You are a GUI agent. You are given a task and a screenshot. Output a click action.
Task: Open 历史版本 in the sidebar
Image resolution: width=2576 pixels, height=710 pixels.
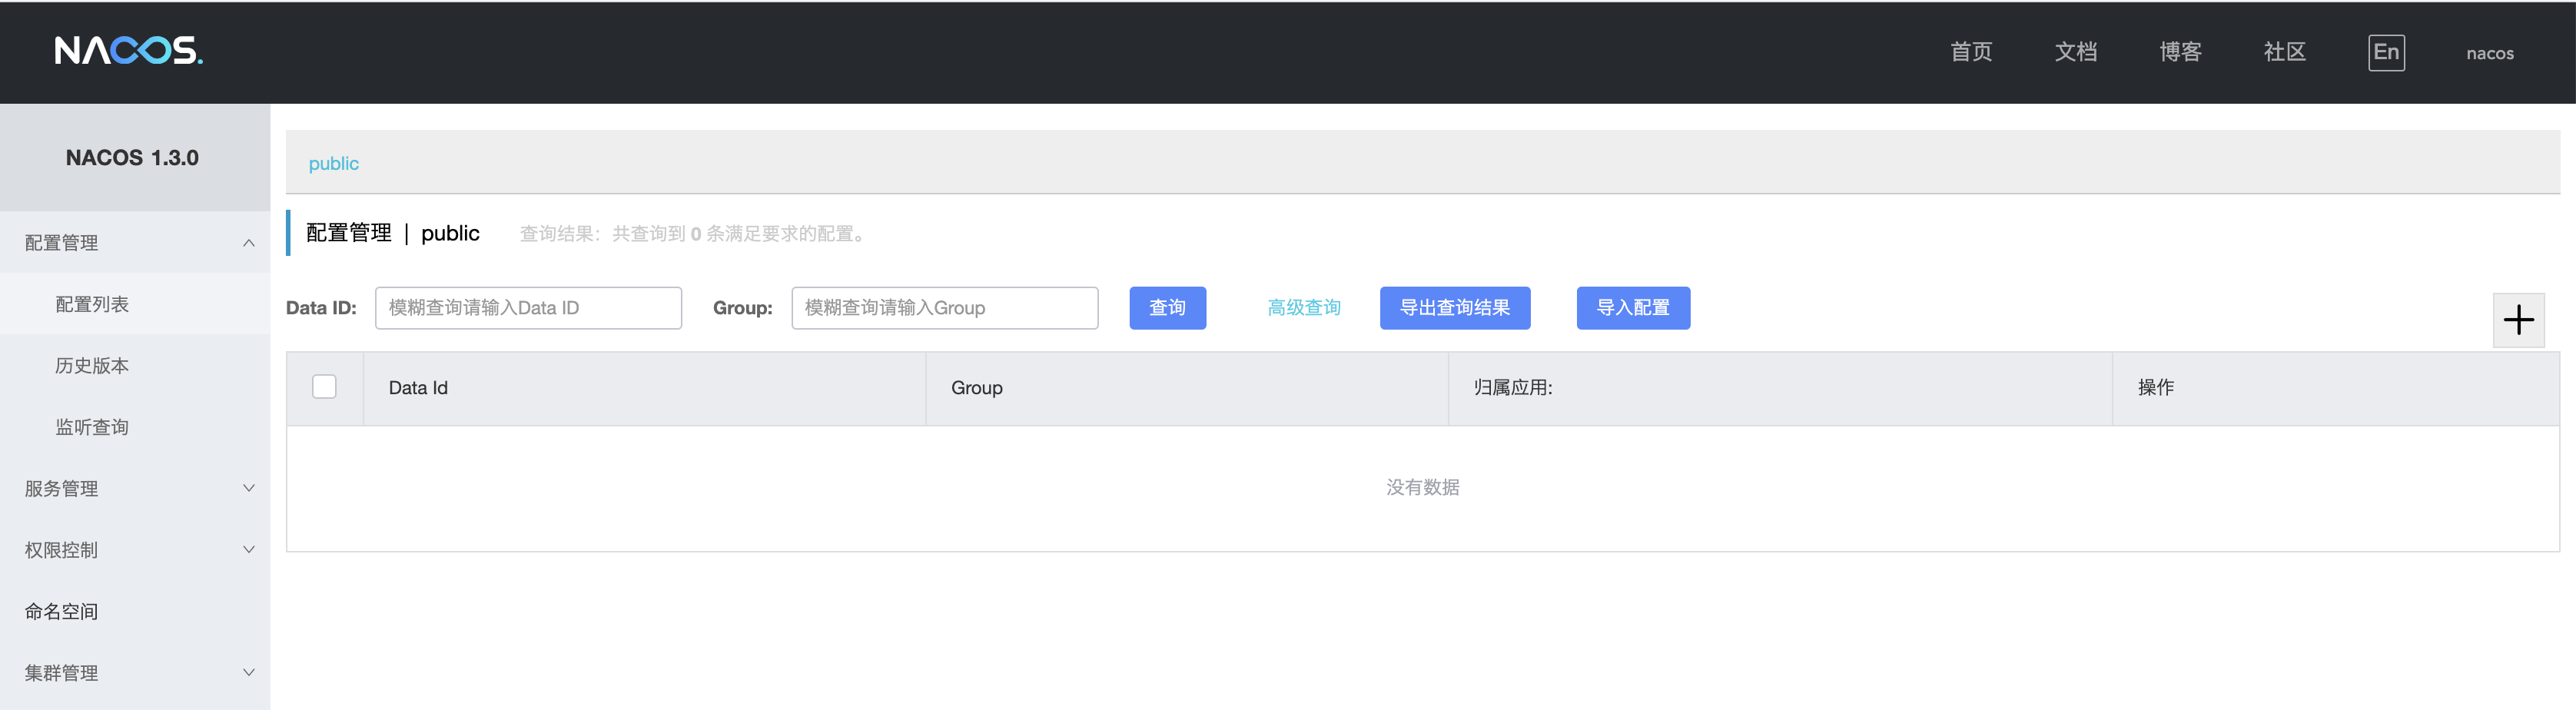(135, 366)
